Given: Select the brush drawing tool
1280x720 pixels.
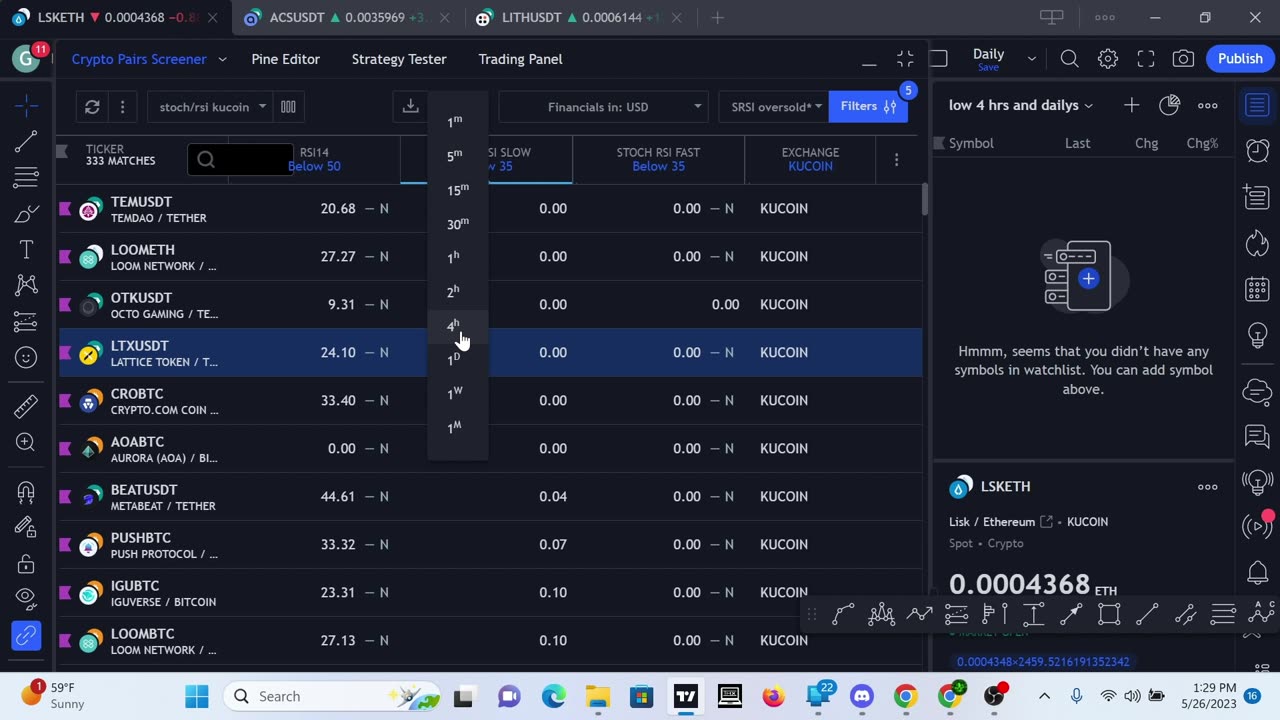Looking at the screenshot, I should pyautogui.click(x=26, y=214).
